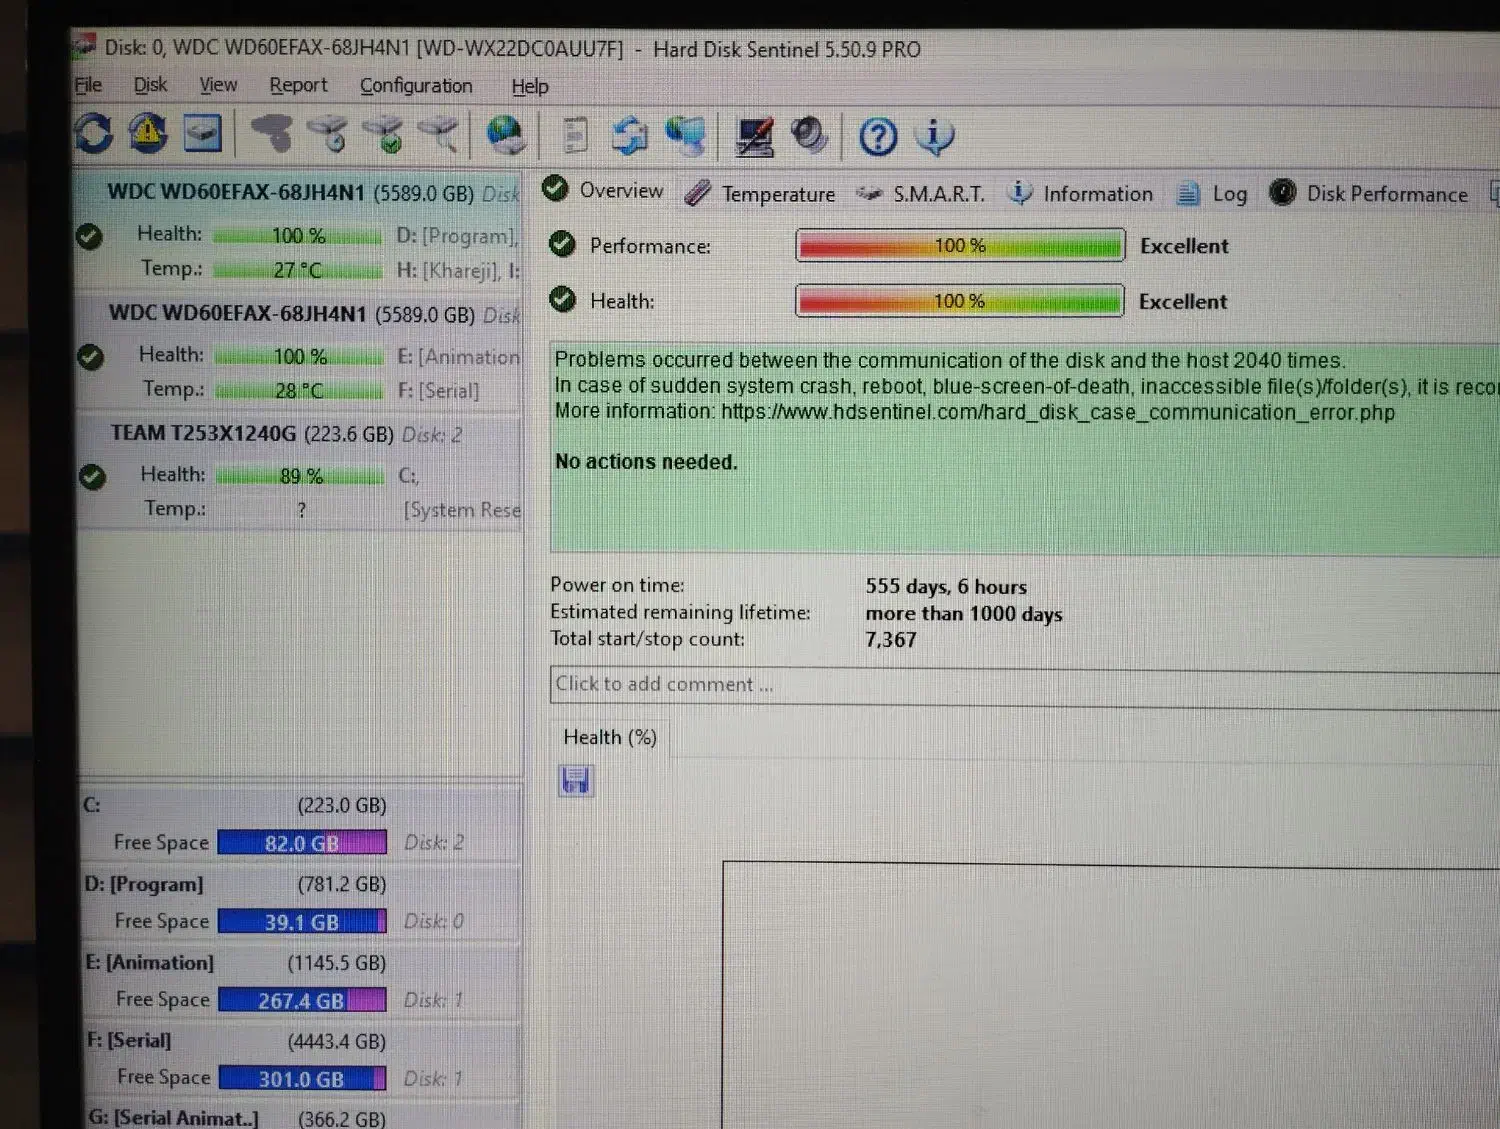Open the Configuration menu
This screenshot has height=1129, width=1500.
coord(416,86)
